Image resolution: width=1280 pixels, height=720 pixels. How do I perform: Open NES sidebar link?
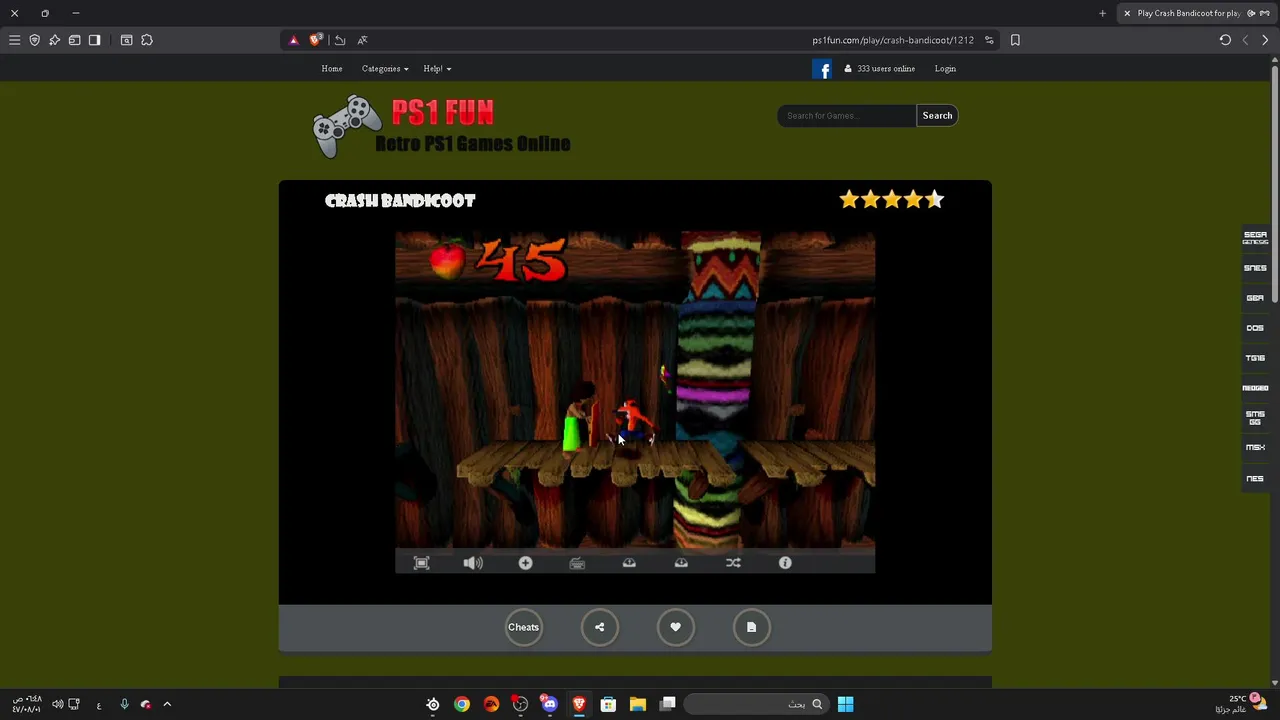pyautogui.click(x=1255, y=478)
